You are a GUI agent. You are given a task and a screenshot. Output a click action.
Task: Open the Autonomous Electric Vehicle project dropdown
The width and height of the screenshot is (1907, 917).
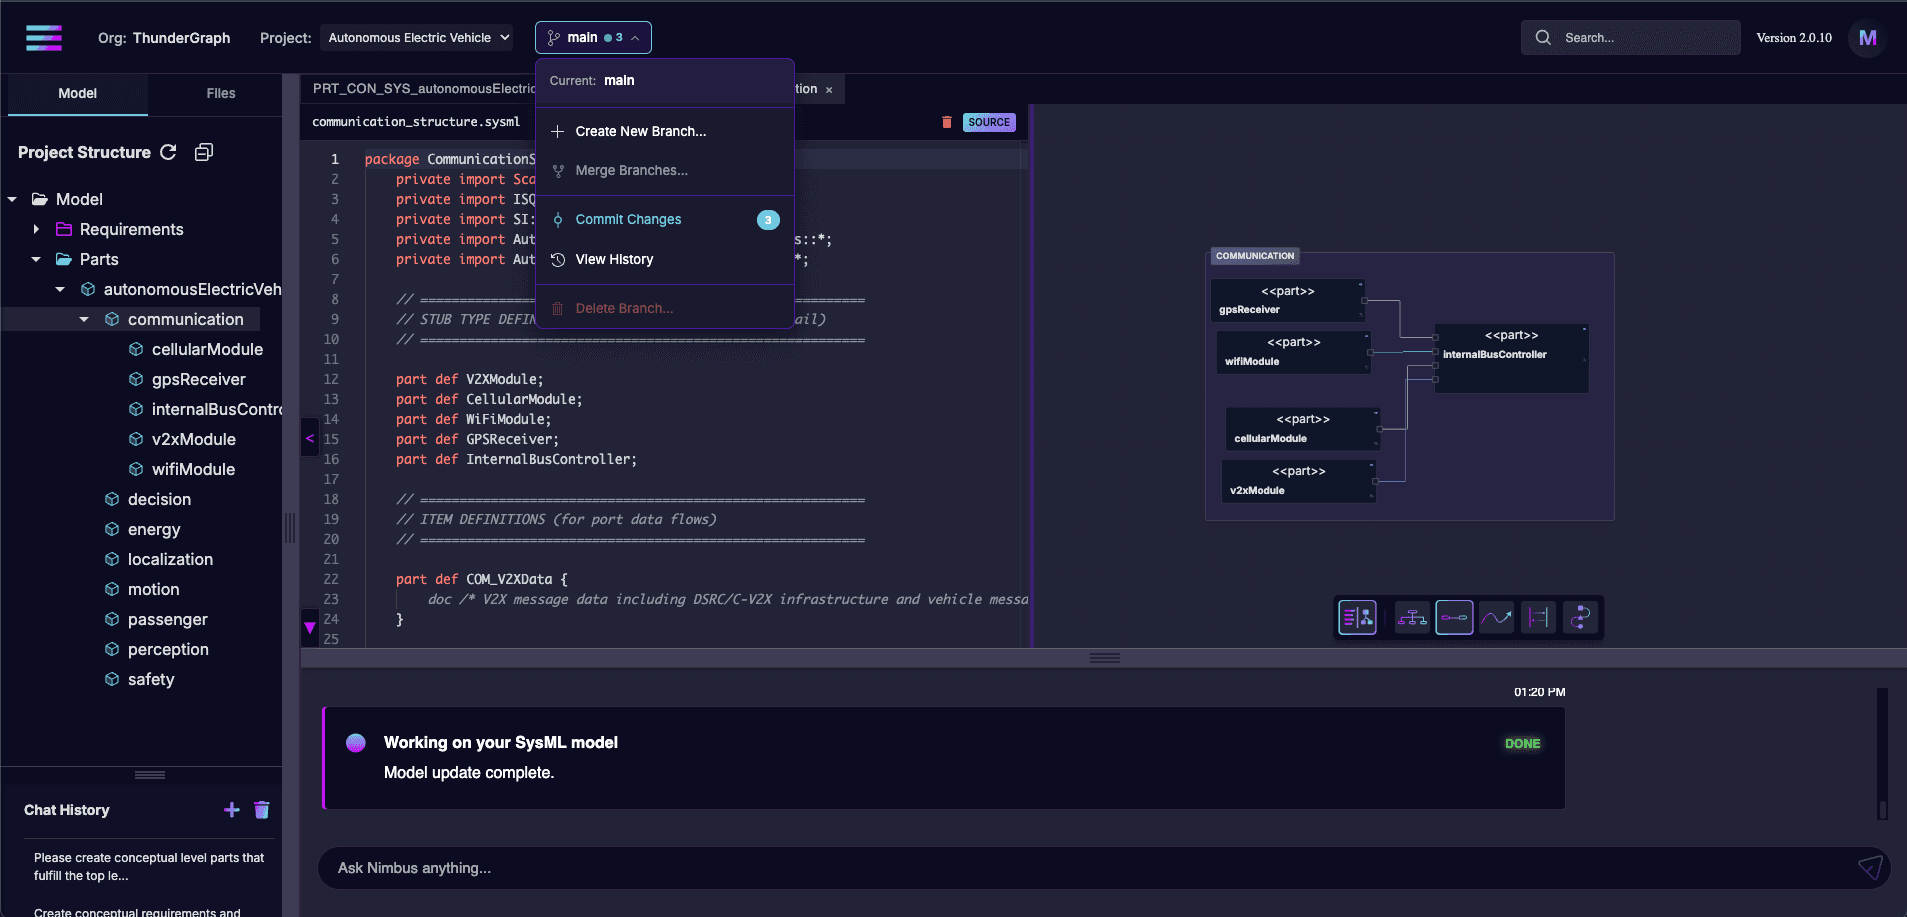[417, 37]
